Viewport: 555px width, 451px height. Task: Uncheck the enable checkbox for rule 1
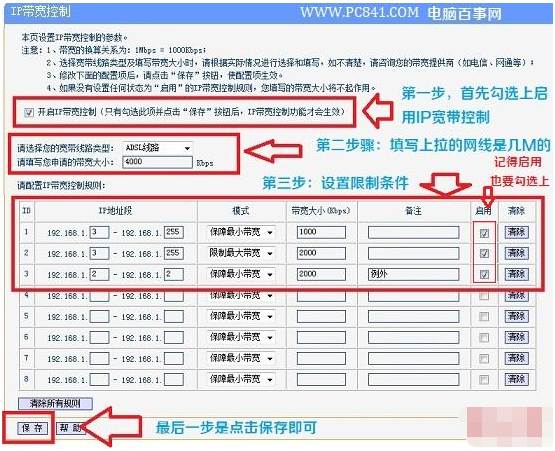point(484,233)
